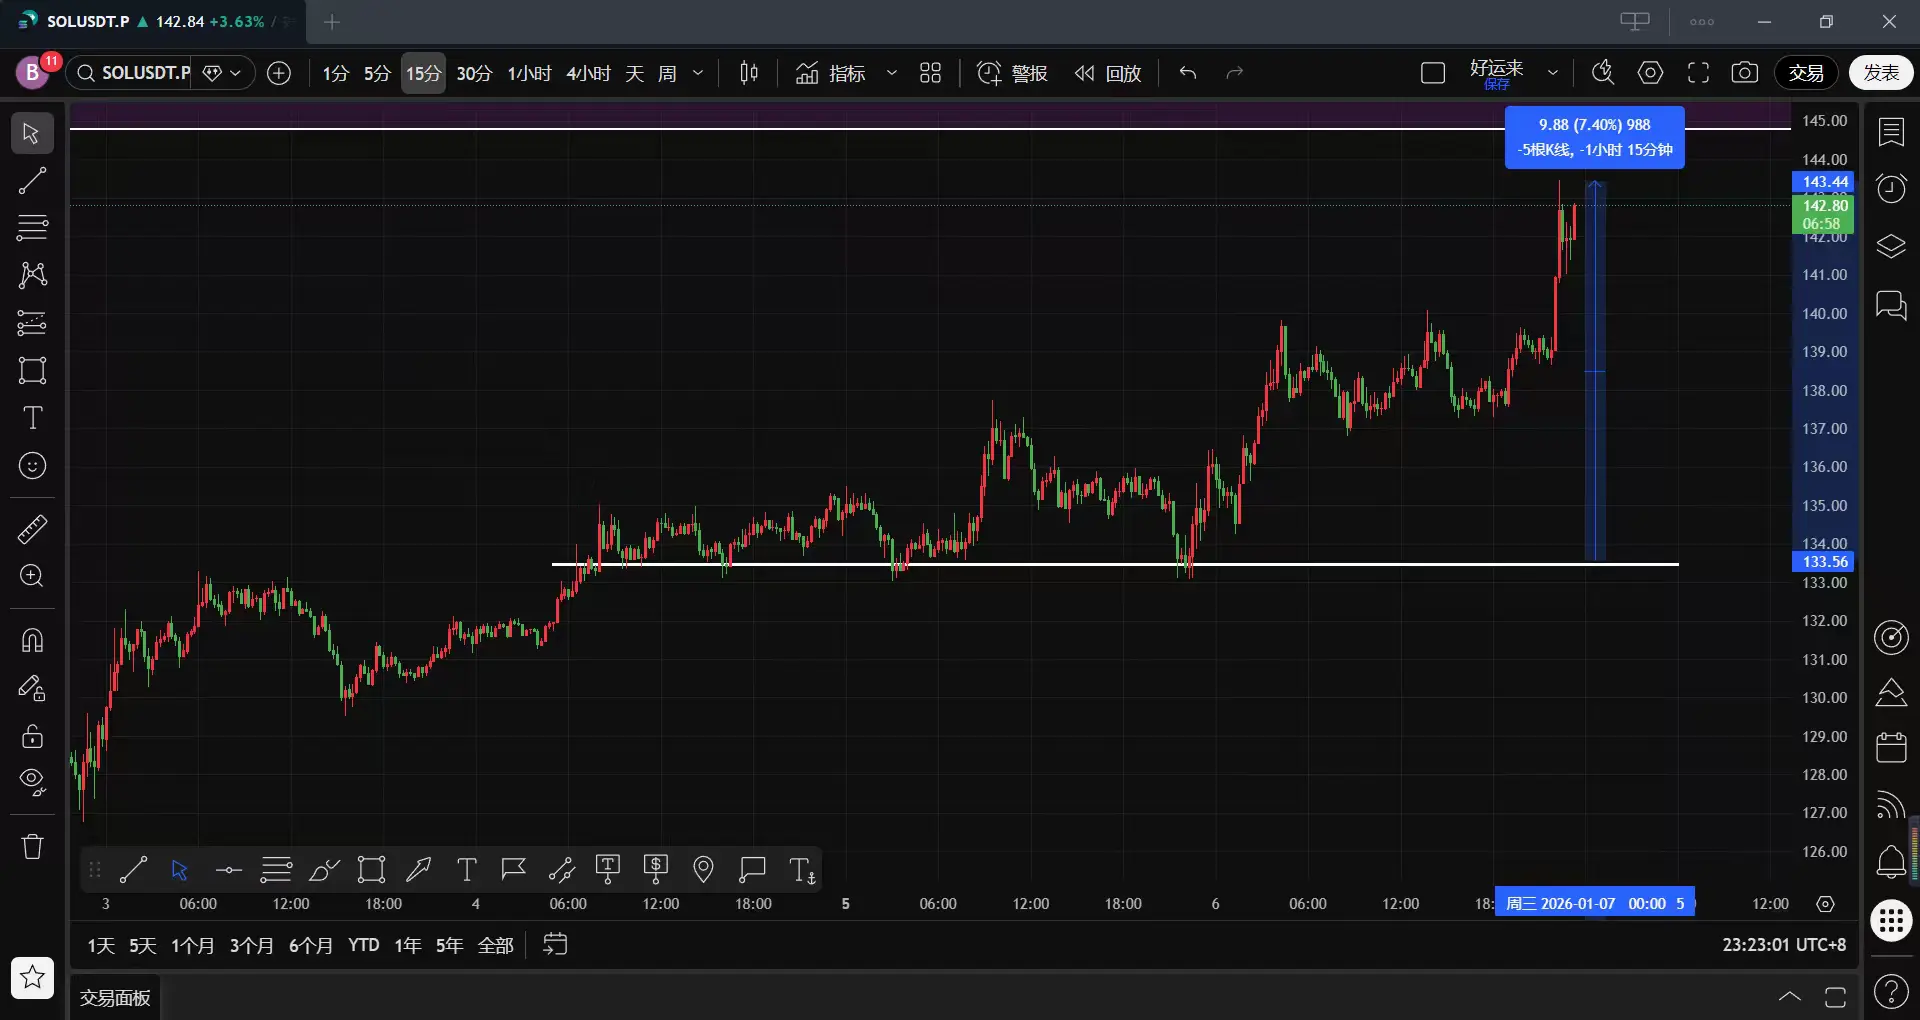Screen dimensions: 1920x1020
Task: Open the 指标 indicators dialog
Action: 830,73
